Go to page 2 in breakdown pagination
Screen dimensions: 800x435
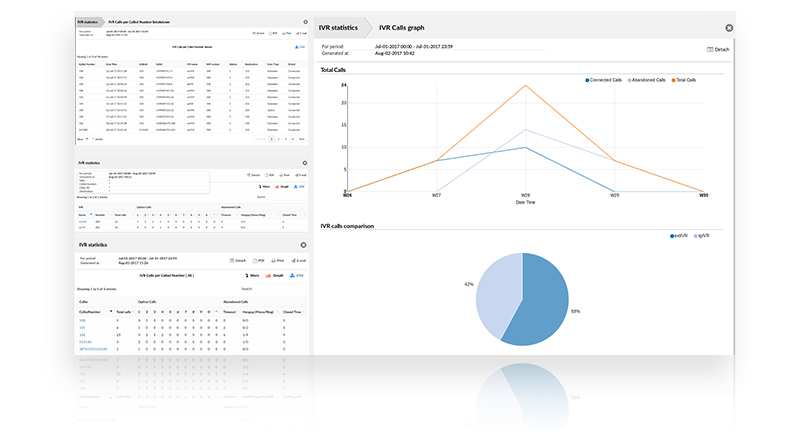pyautogui.click(x=279, y=139)
